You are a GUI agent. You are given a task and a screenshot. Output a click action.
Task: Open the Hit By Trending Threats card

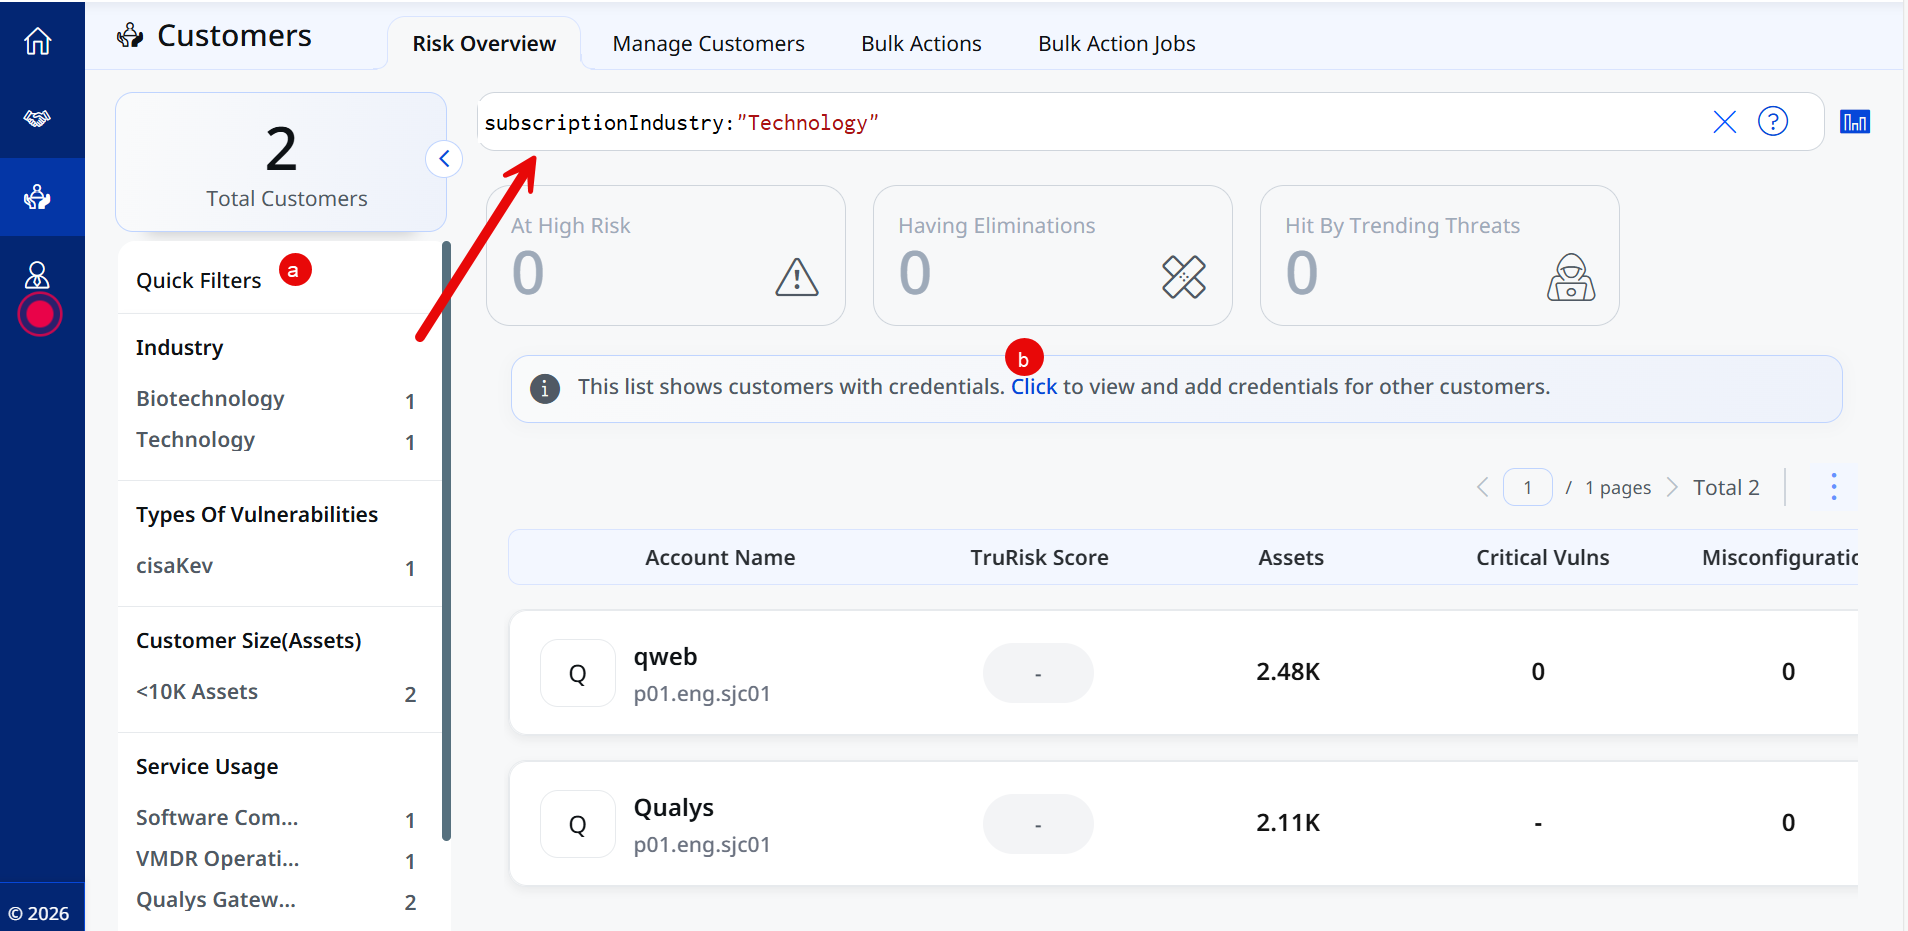coord(1440,255)
